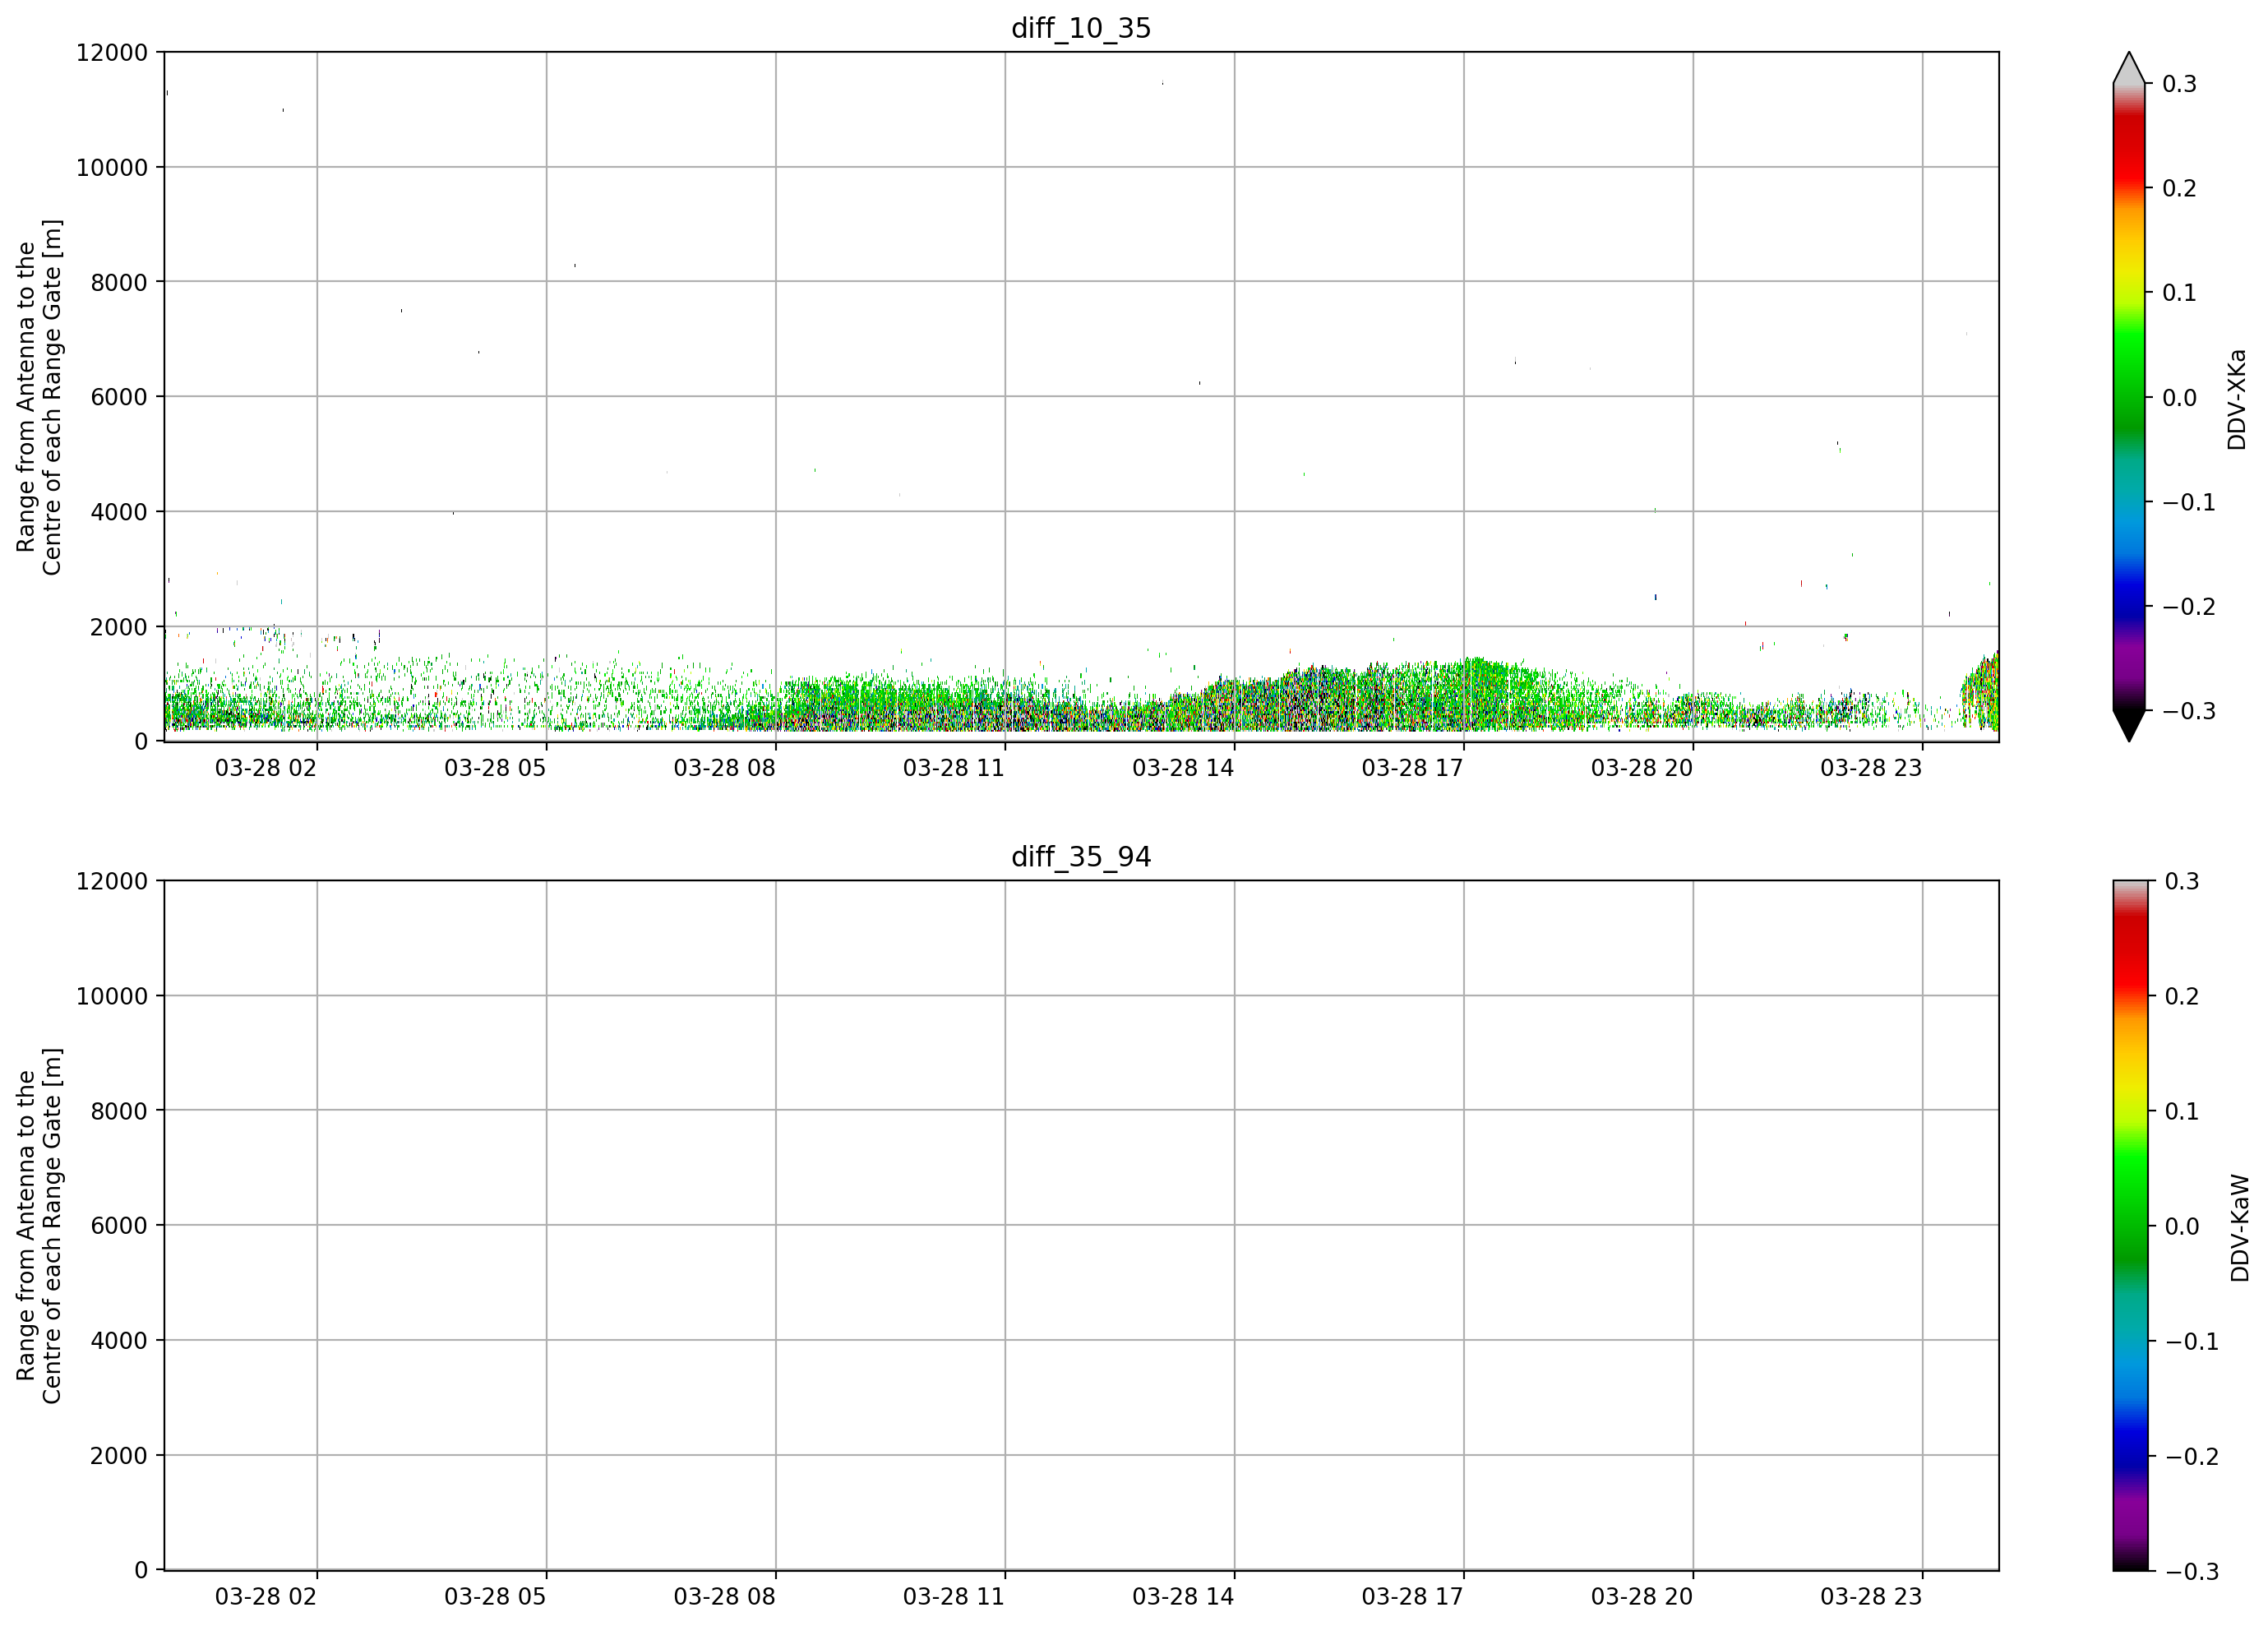This screenshot has height=1626, width=2268.
Task: Click the 03-28 02 tick under diff_35_94
Action: (x=266, y=1597)
